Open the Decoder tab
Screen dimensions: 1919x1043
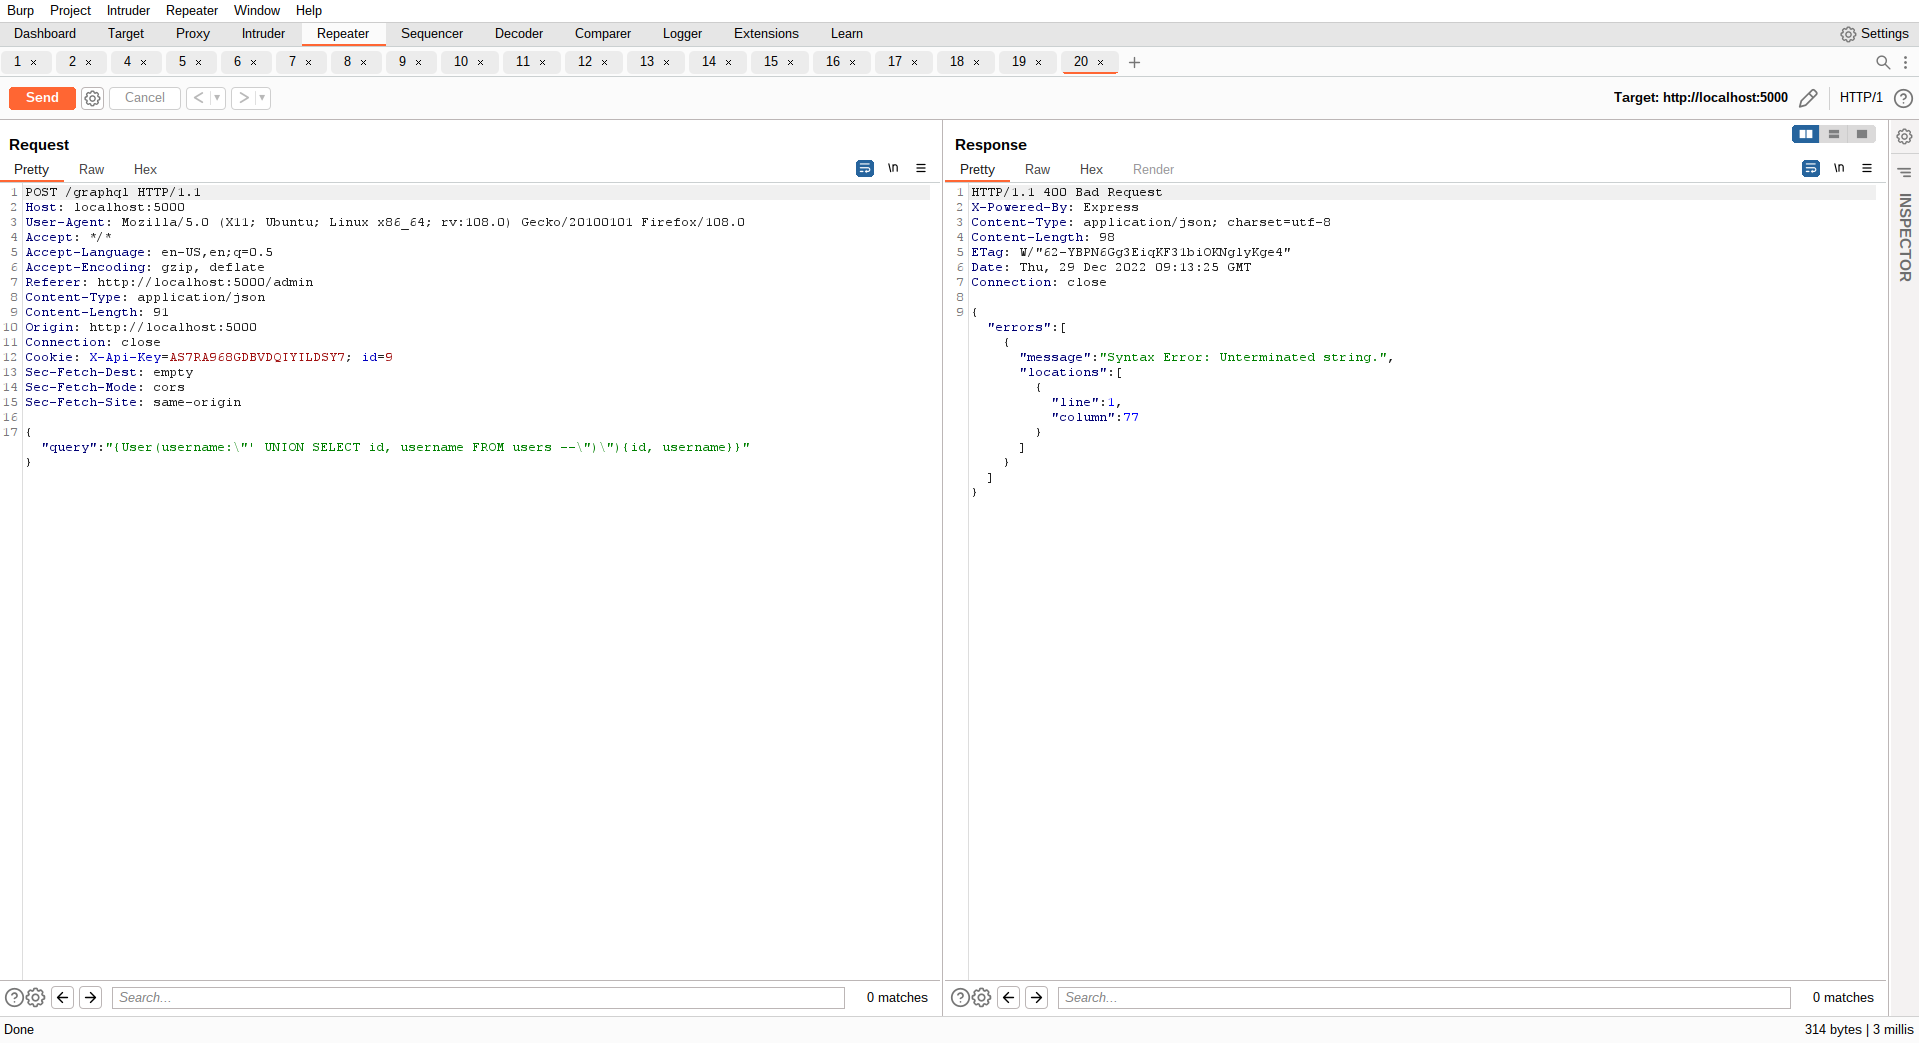pos(518,34)
